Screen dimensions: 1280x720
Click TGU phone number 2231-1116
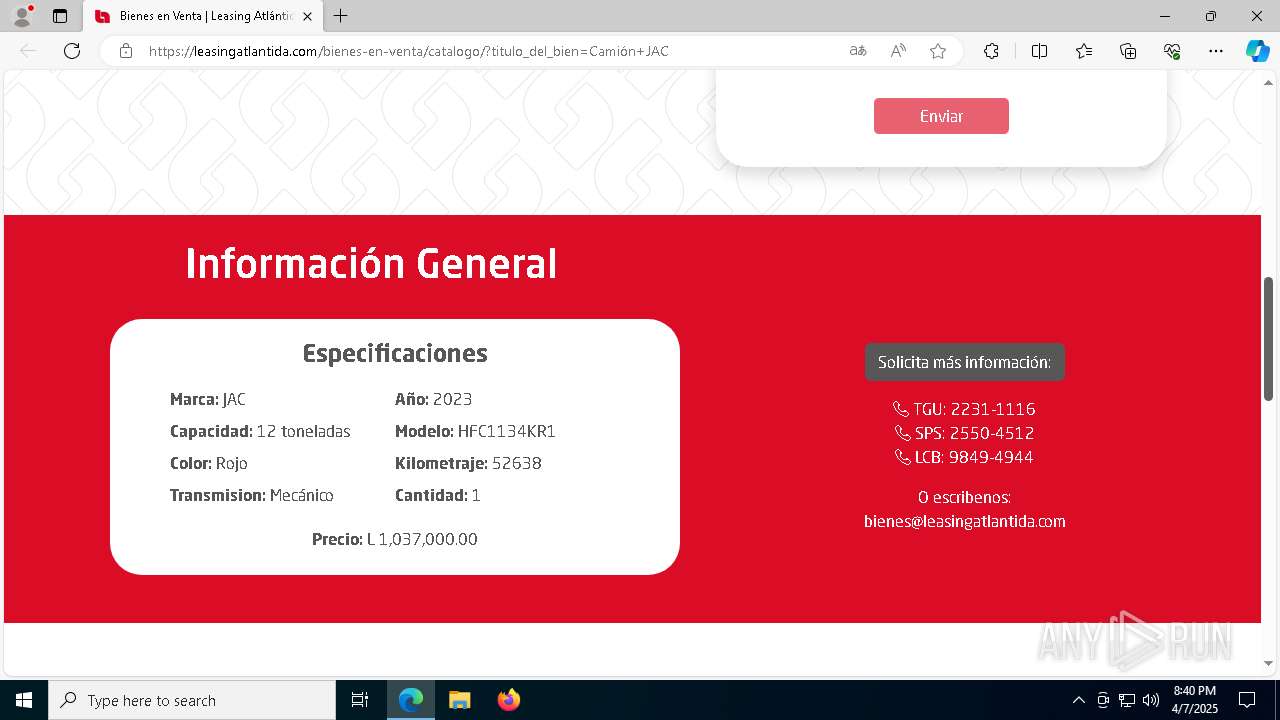tap(965, 409)
